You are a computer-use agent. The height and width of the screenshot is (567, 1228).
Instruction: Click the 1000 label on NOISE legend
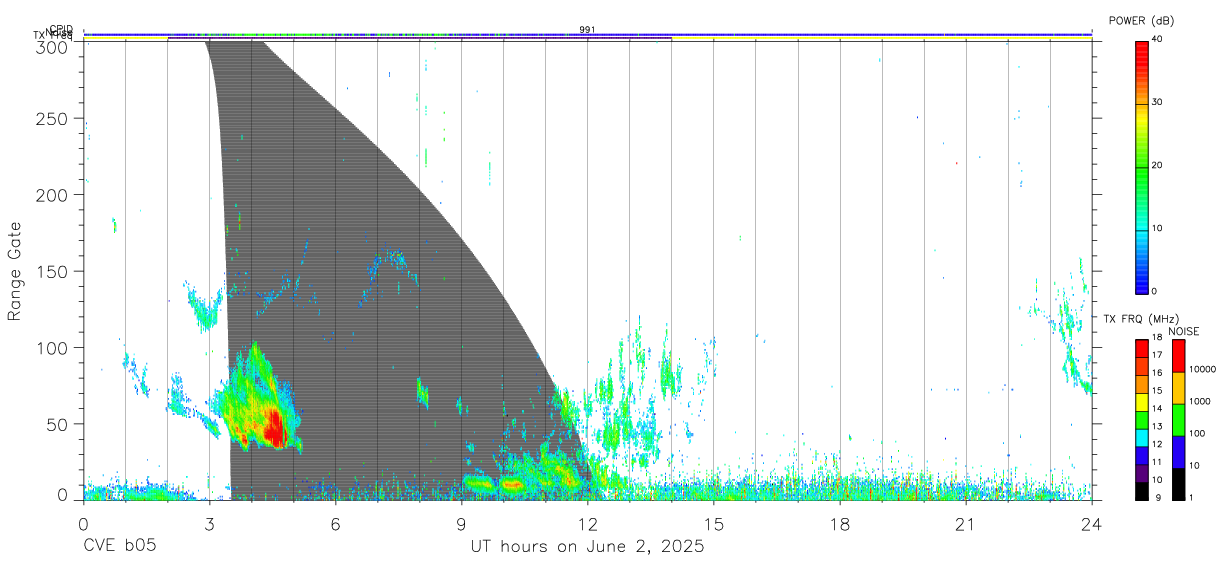(x=1200, y=402)
